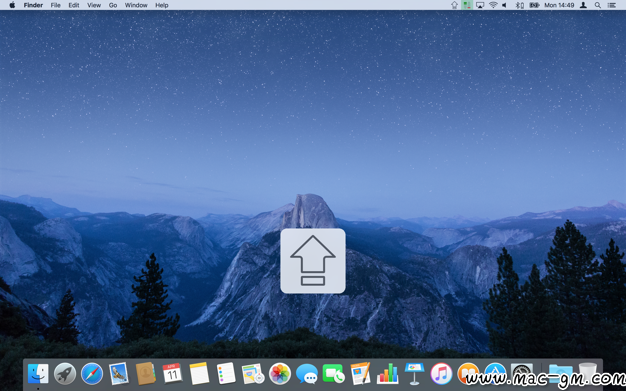The image size is (626, 391).
Task: Open Spotlight search magnifier
Action: tap(598, 5)
